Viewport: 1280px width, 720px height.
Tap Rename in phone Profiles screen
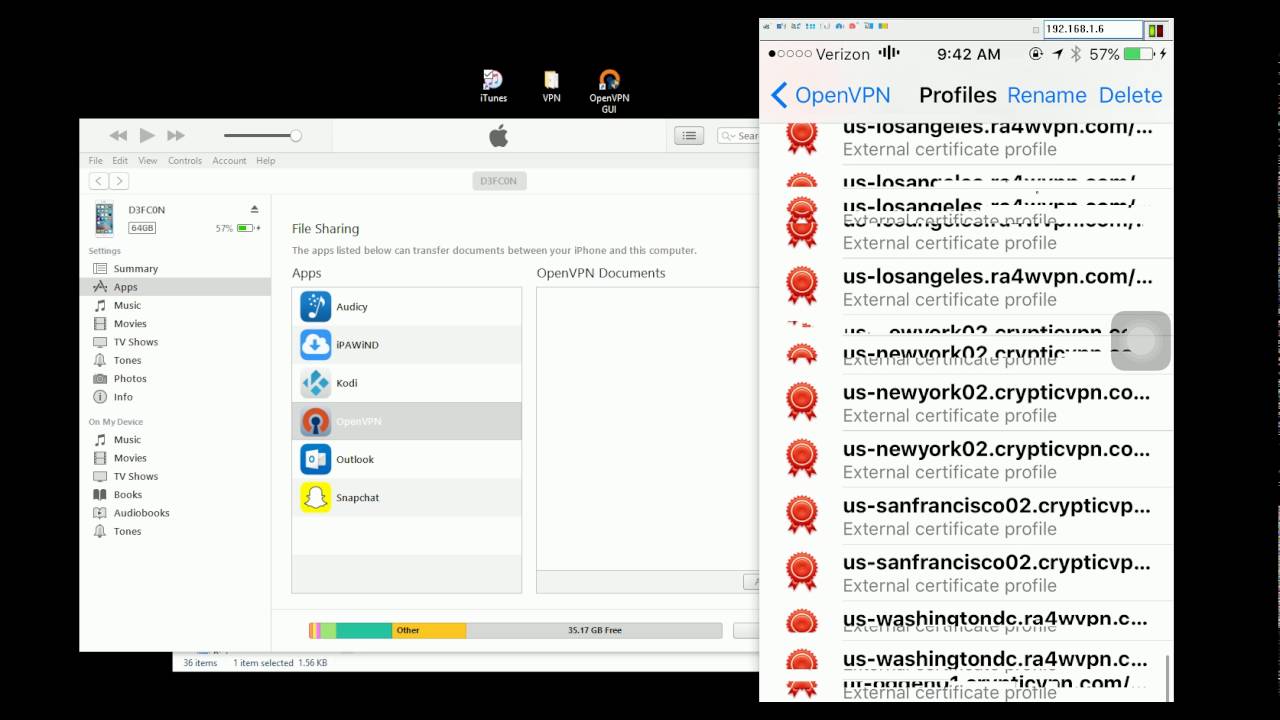(x=1047, y=95)
